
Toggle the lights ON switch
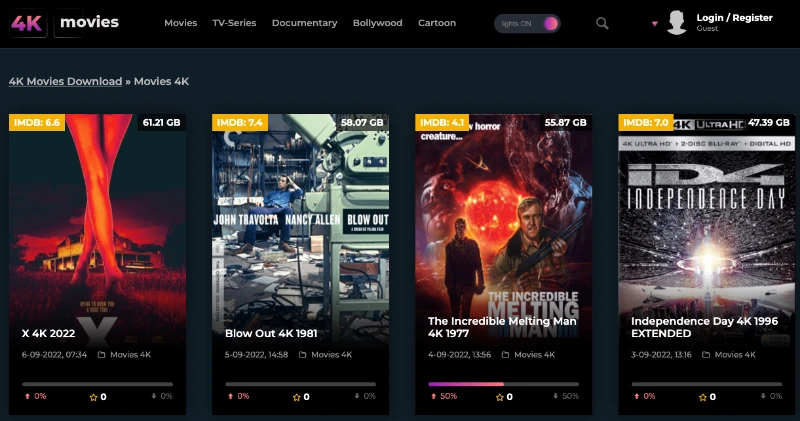click(527, 23)
